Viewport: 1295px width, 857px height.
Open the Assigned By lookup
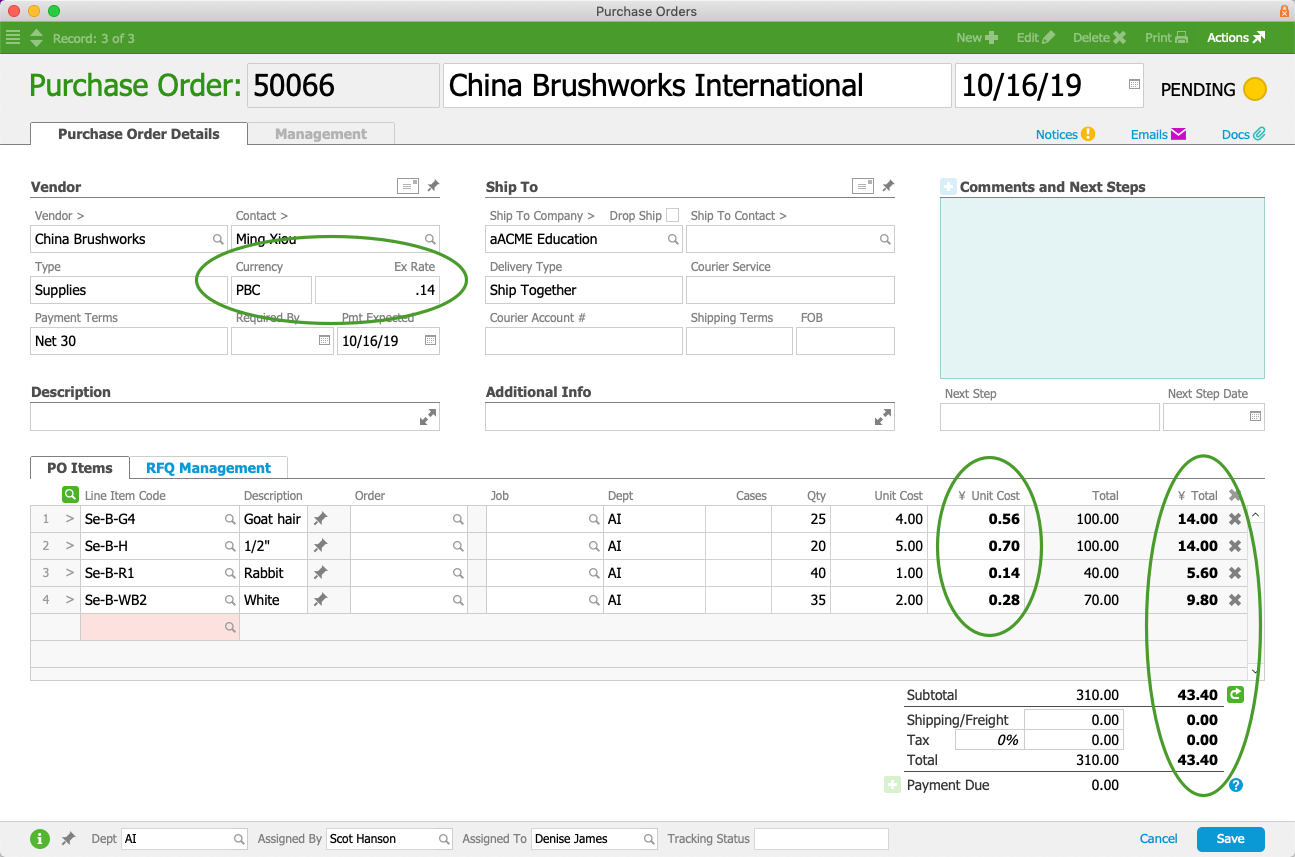pos(443,839)
